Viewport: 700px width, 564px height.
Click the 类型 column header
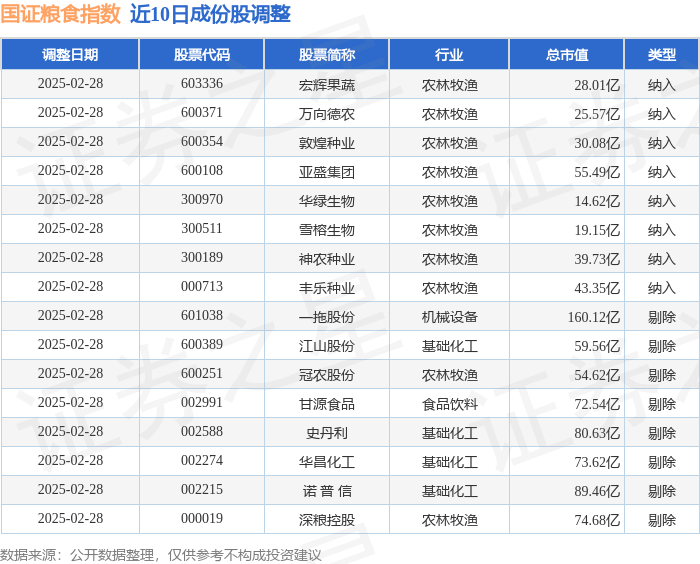point(662,54)
